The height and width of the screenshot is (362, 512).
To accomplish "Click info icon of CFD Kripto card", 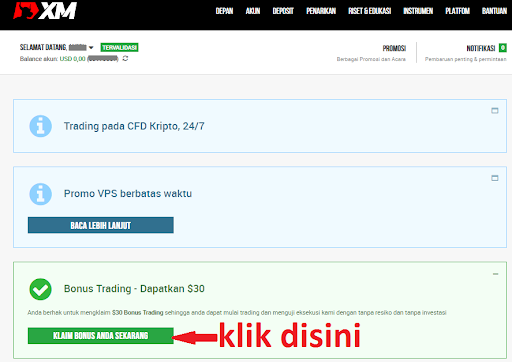I will pos(40,126).
